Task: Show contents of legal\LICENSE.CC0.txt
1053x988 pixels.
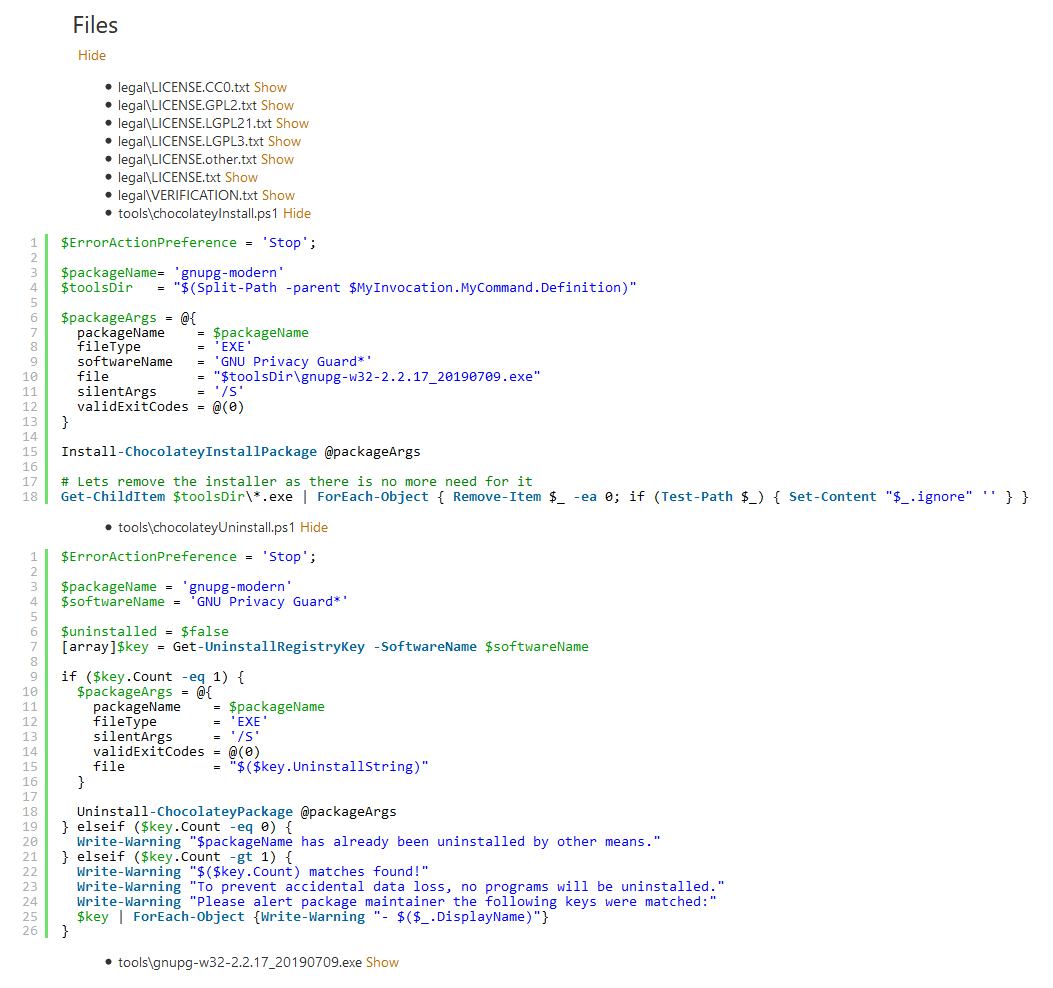Action: click(x=270, y=87)
